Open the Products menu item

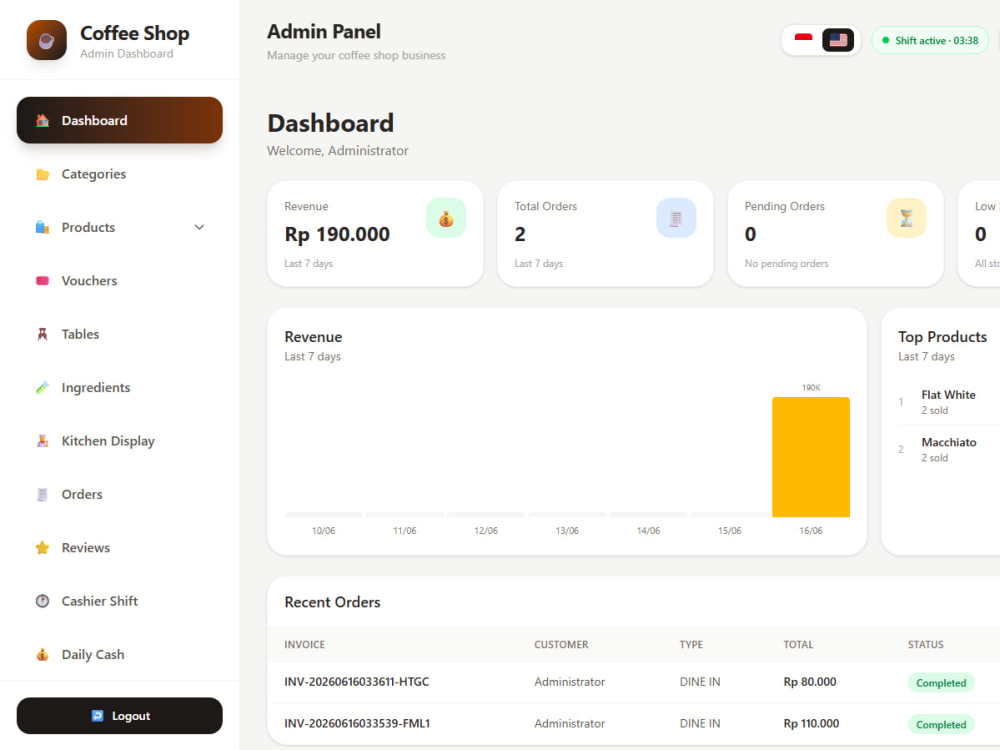click(119, 227)
